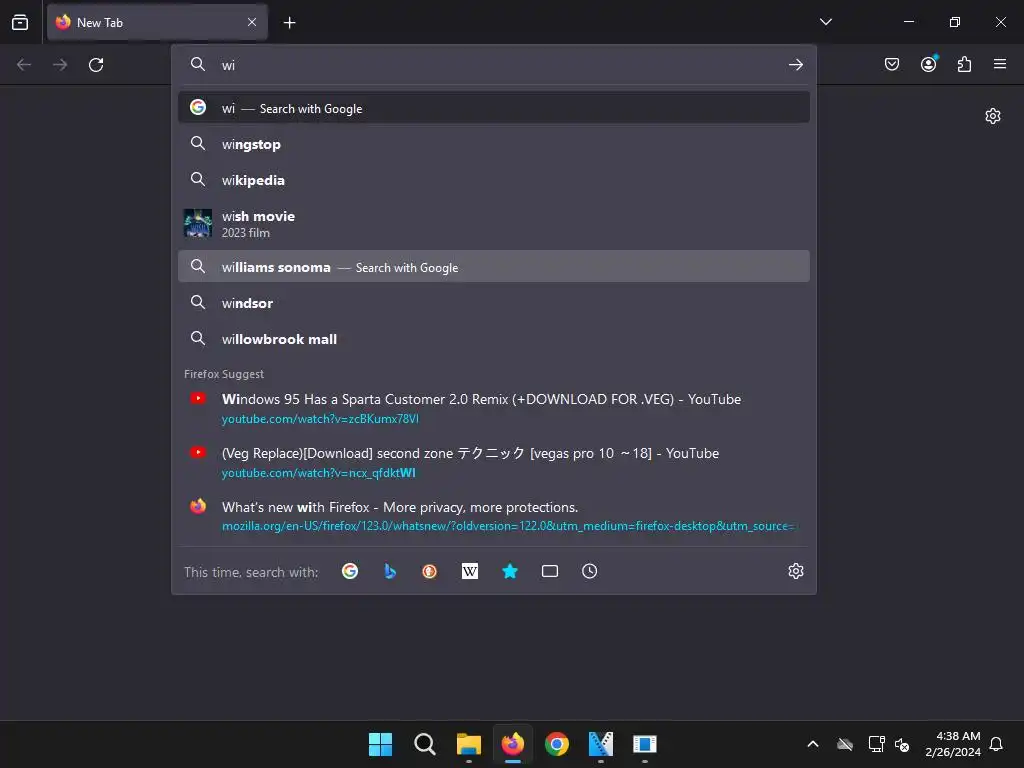Go forward one page
Viewport: 1024px width, 768px height.
(60, 65)
